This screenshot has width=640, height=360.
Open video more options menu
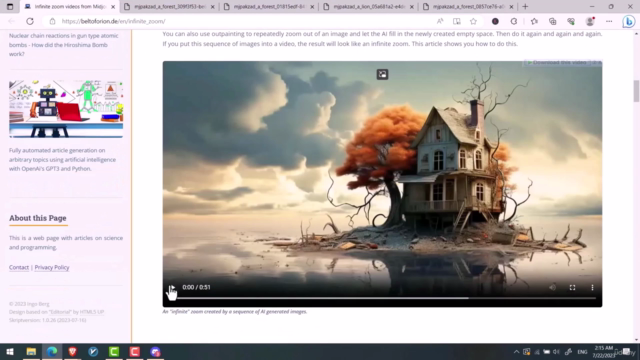coord(592,287)
